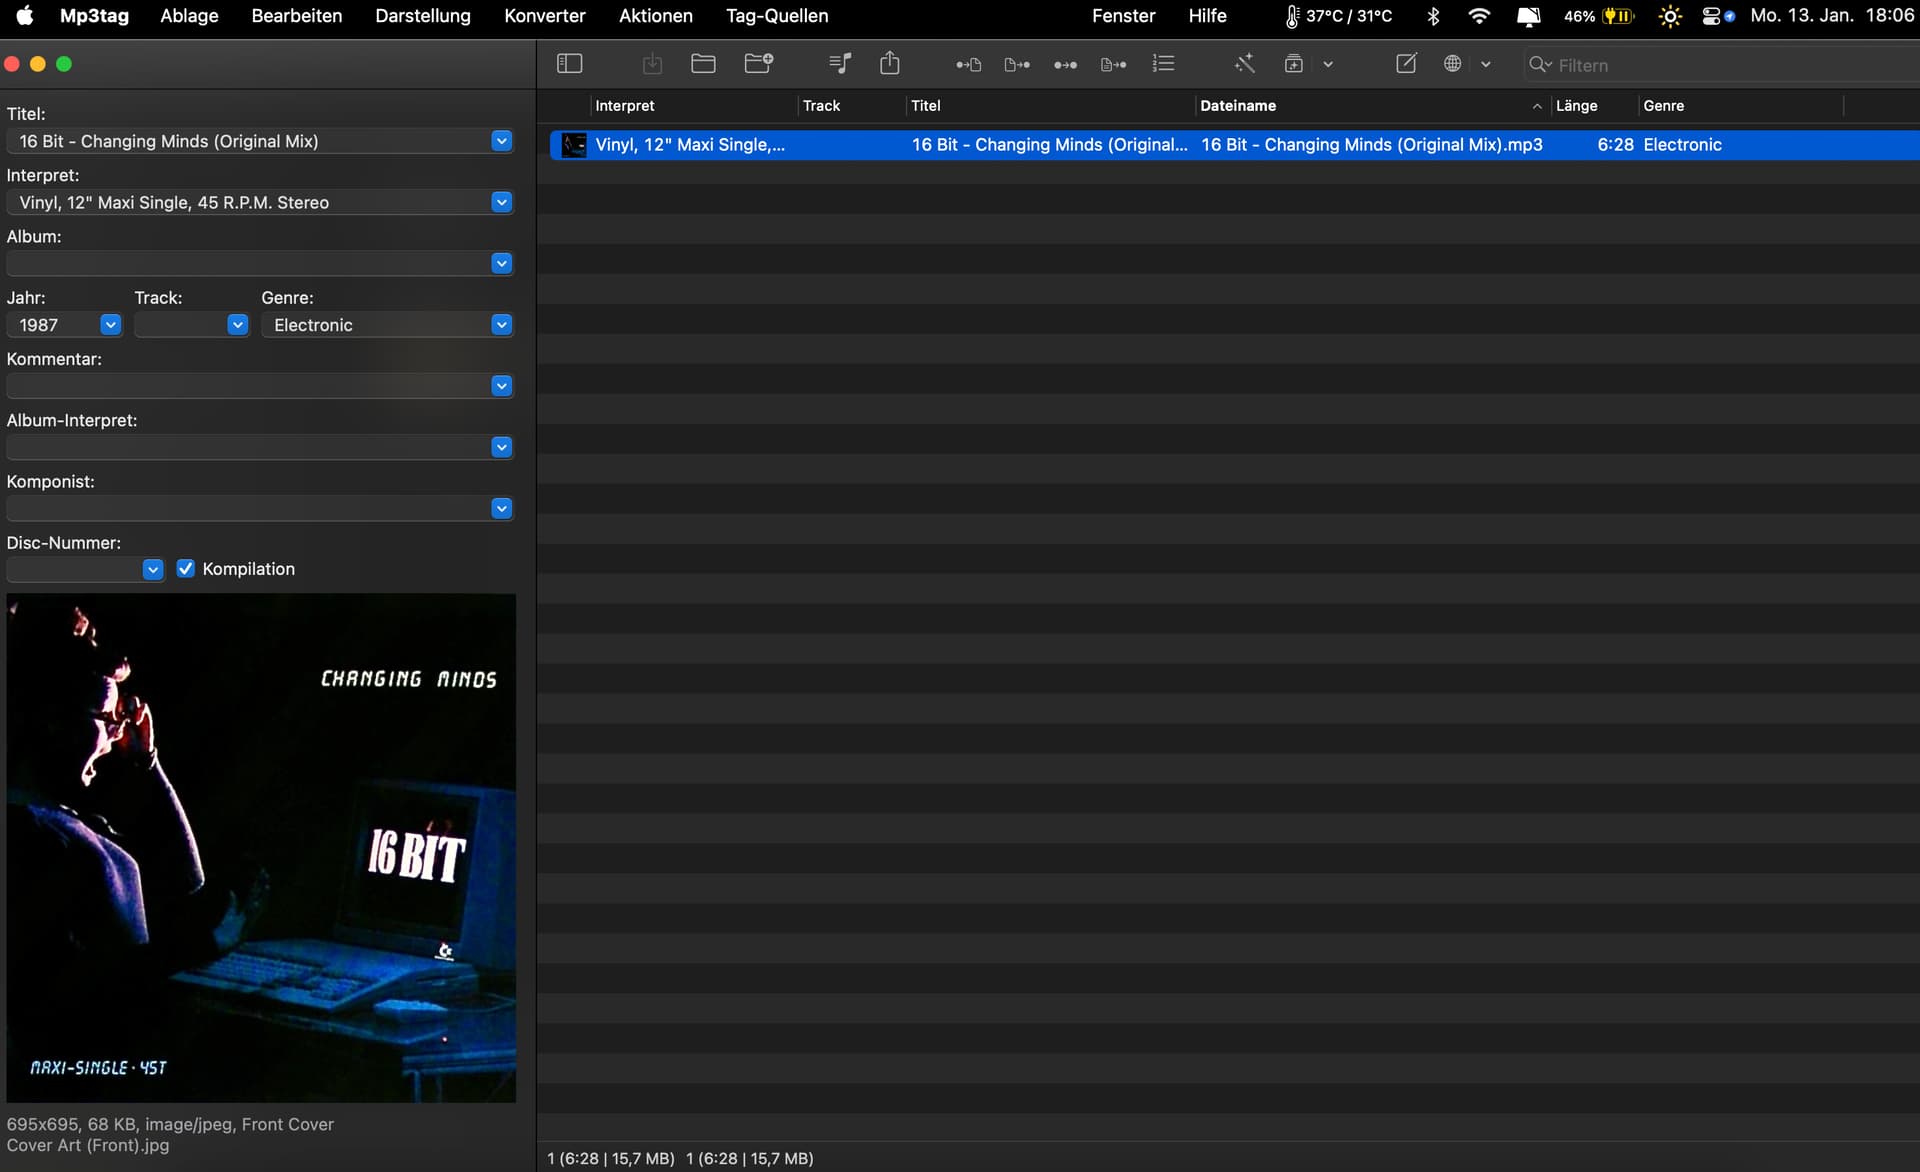Screen dimensions: 1920x1172
Task: Open a folder with the folder icon
Action: point(703,64)
